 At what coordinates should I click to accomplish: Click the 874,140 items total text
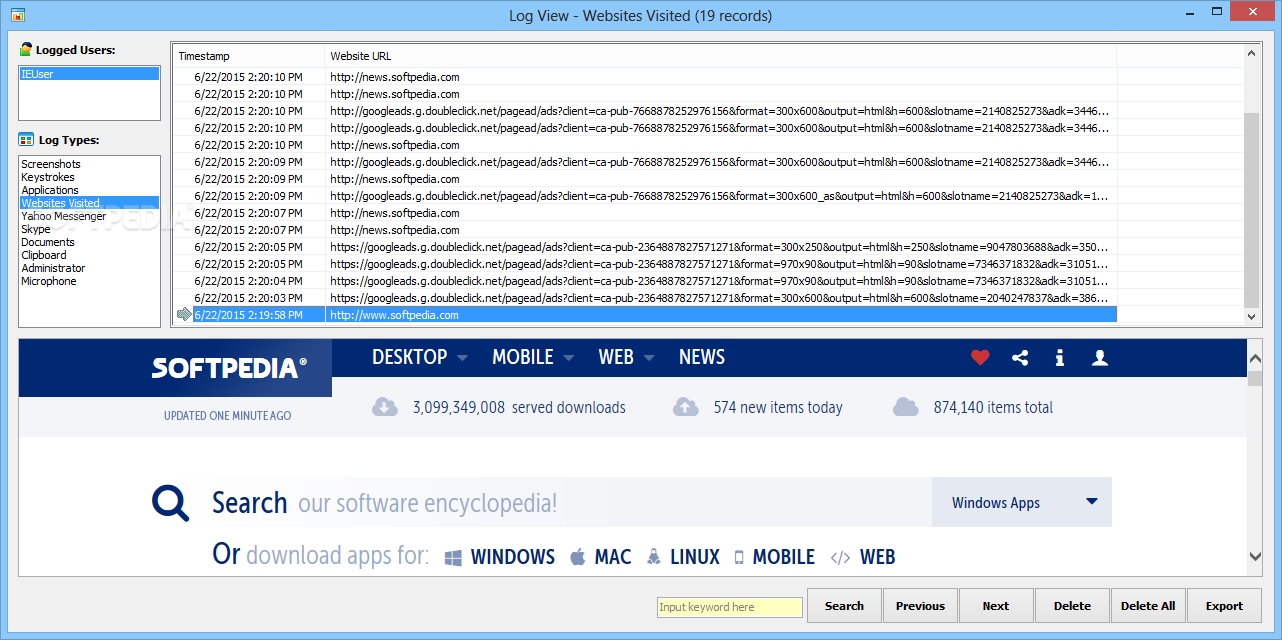point(993,407)
